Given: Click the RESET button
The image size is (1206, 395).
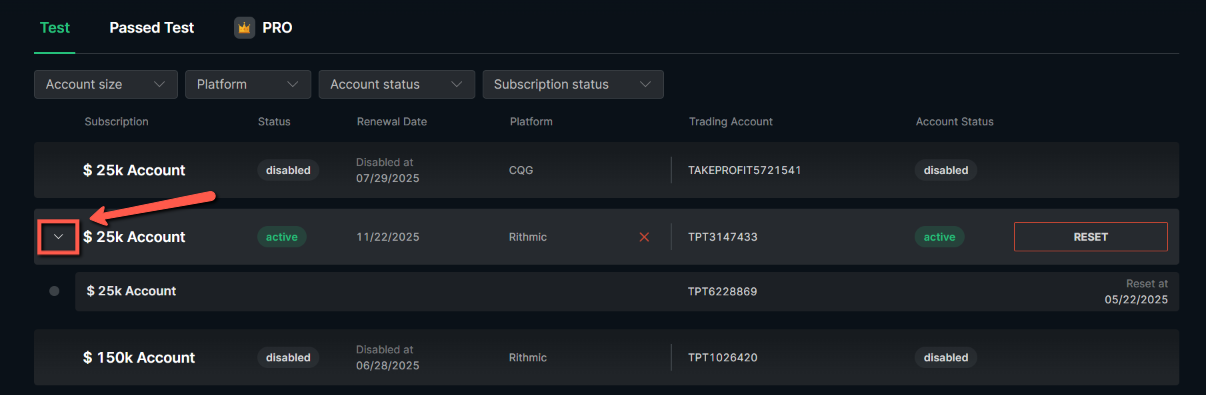Looking at the screenshot, I should (1091, 237).
